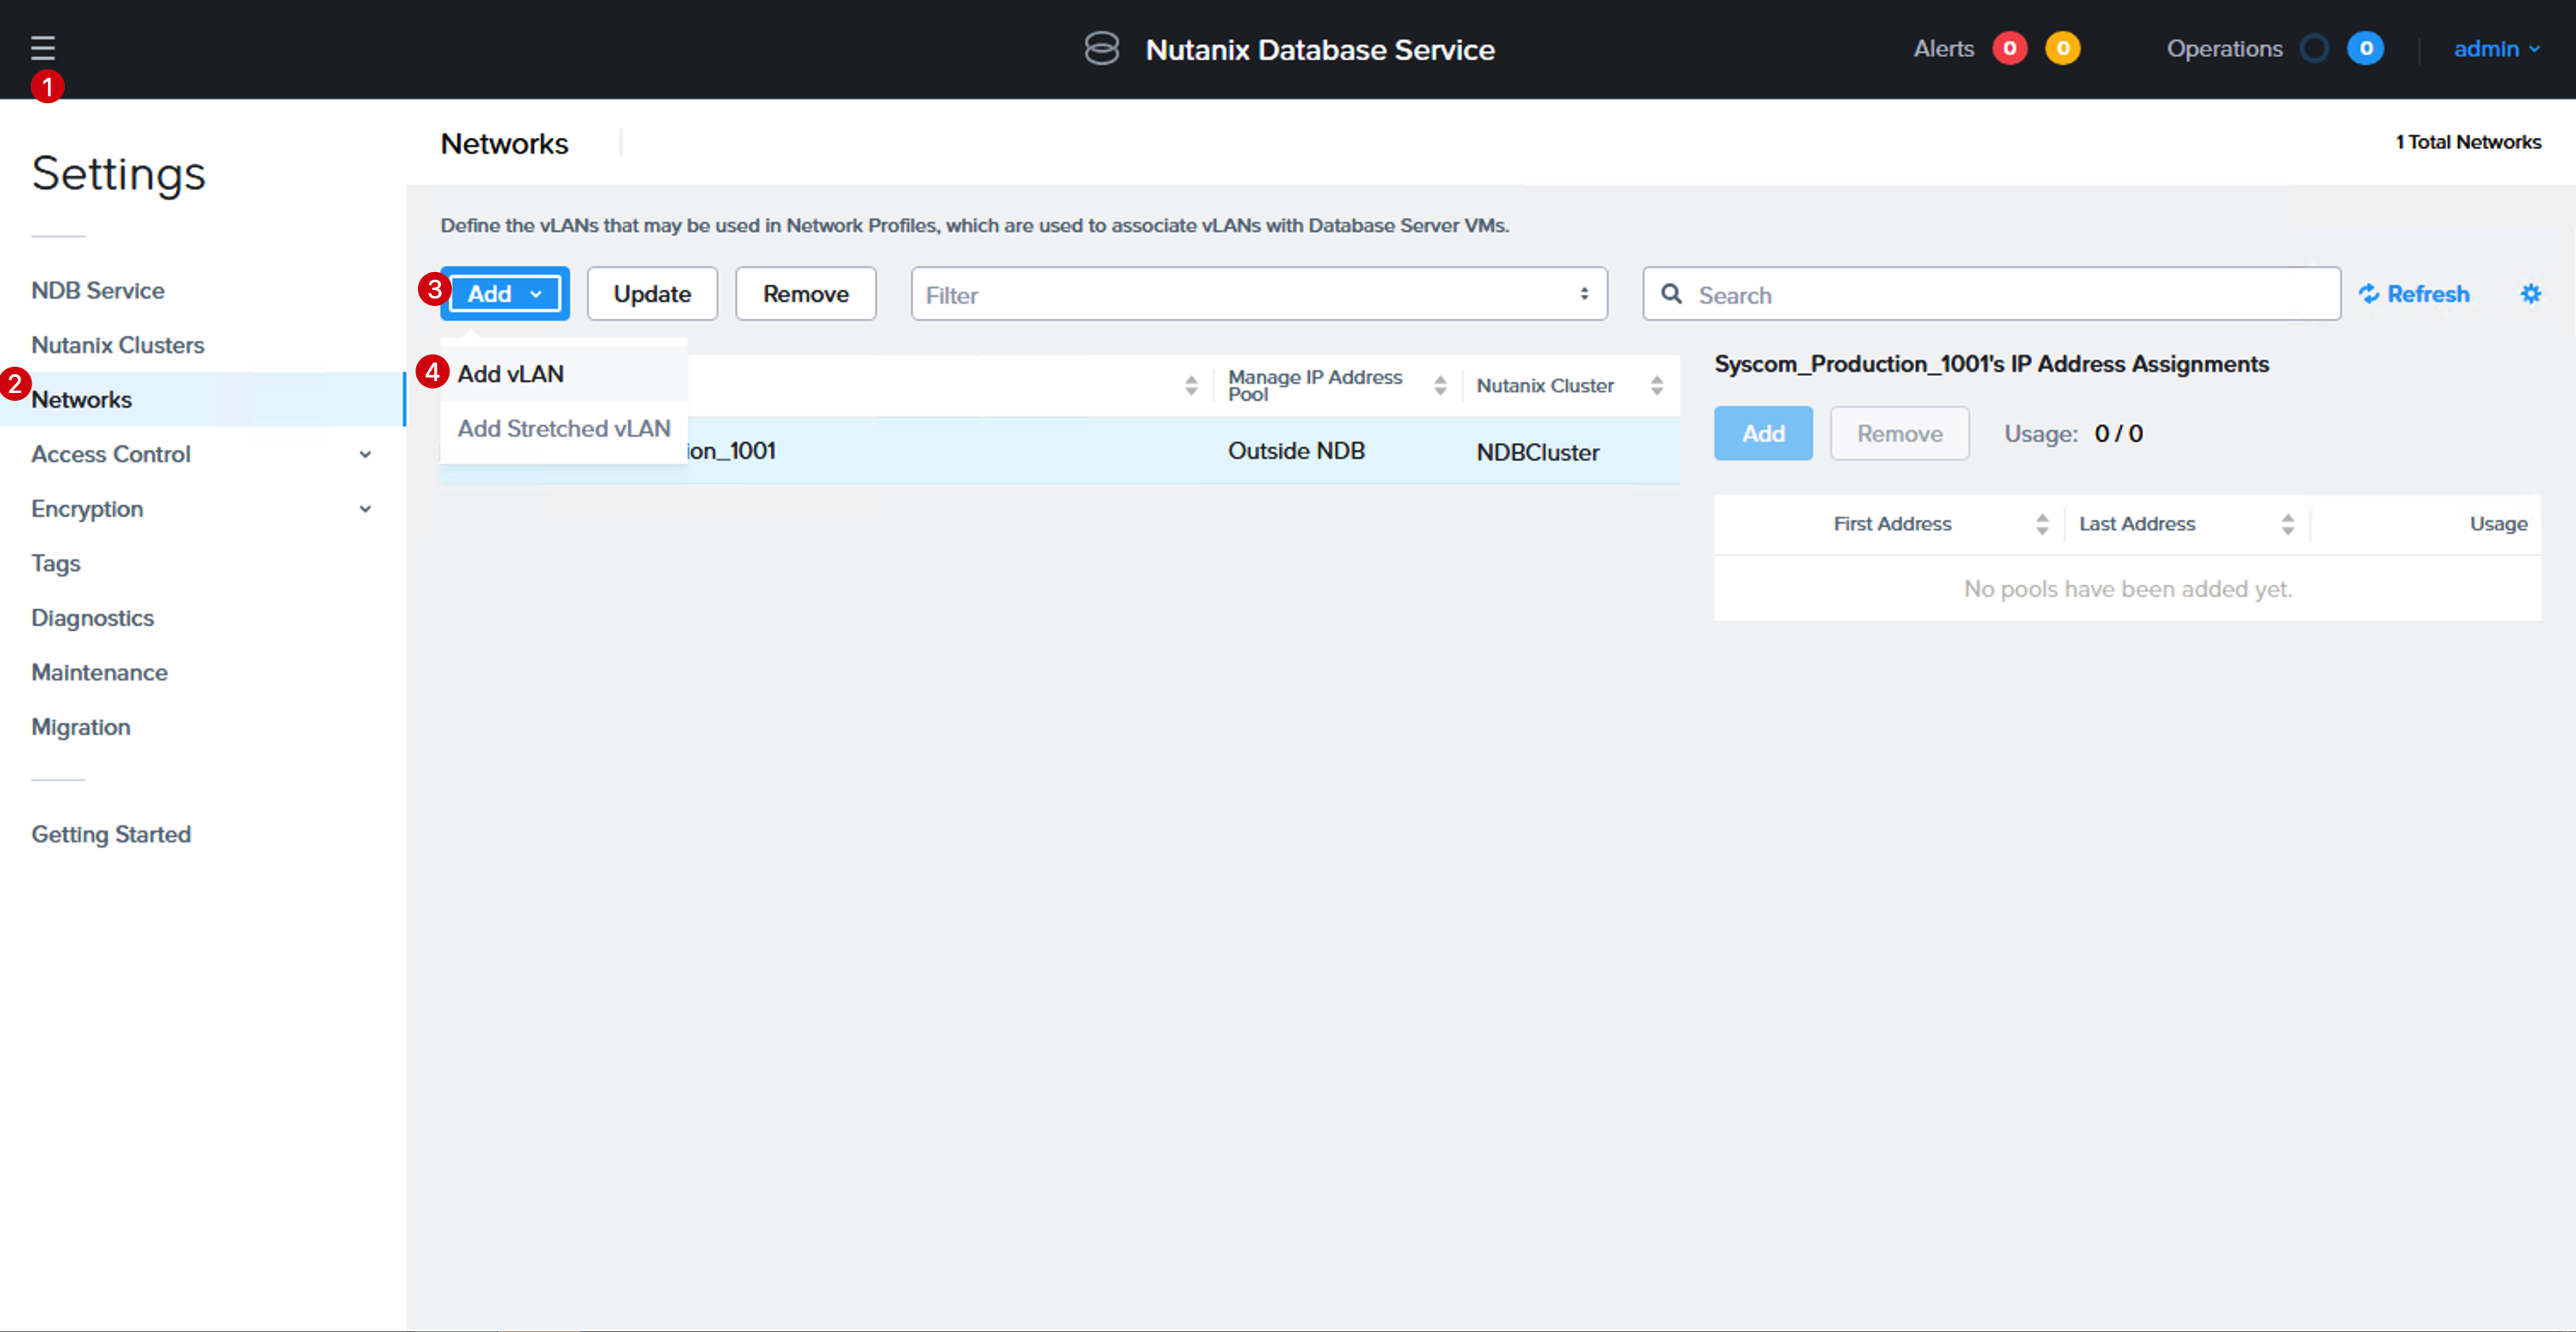Image resolution: width=2576 pixels, height=1332 pixels.
Task: Click into the Search field
Action: coord(1991,294)
